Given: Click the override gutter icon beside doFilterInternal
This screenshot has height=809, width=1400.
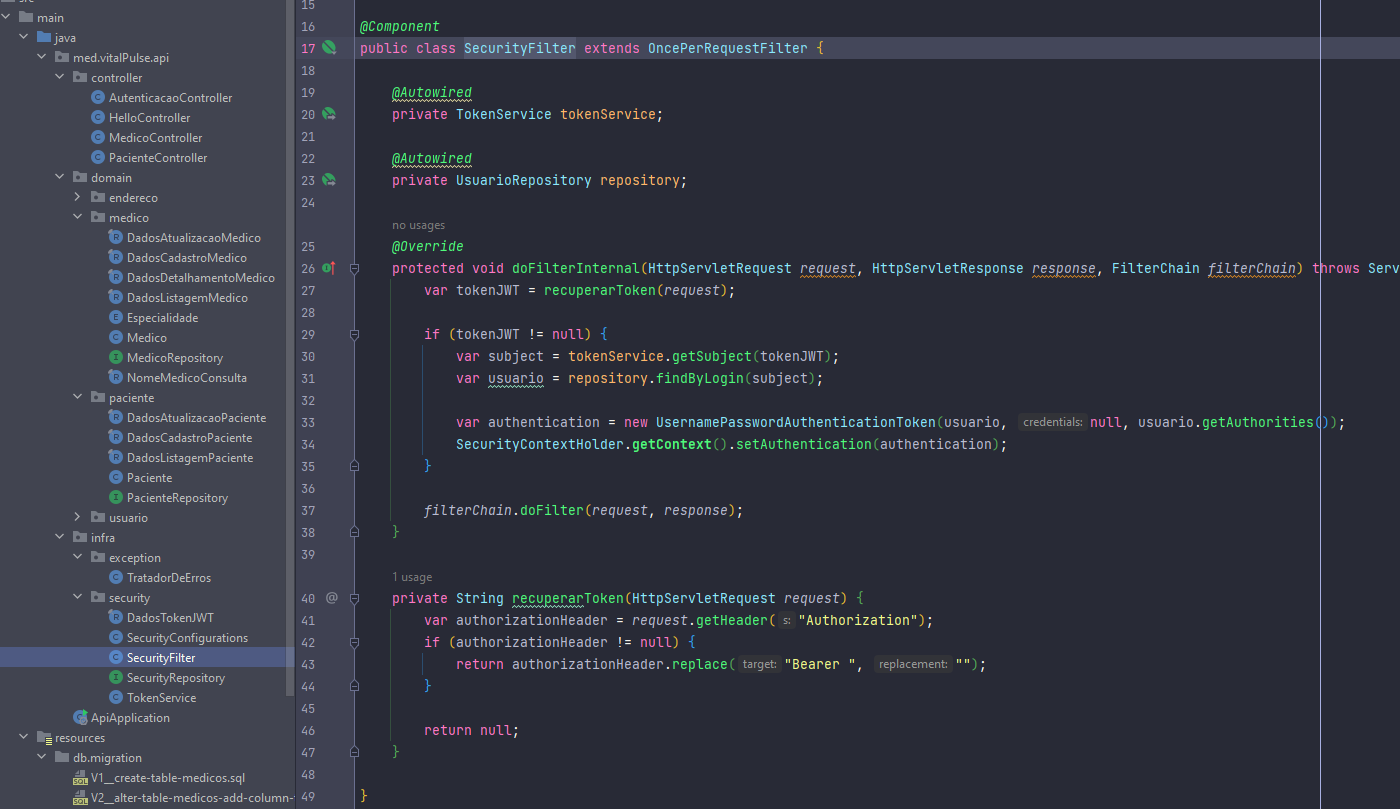Looking at the screenshot, I should pos(329,268).
